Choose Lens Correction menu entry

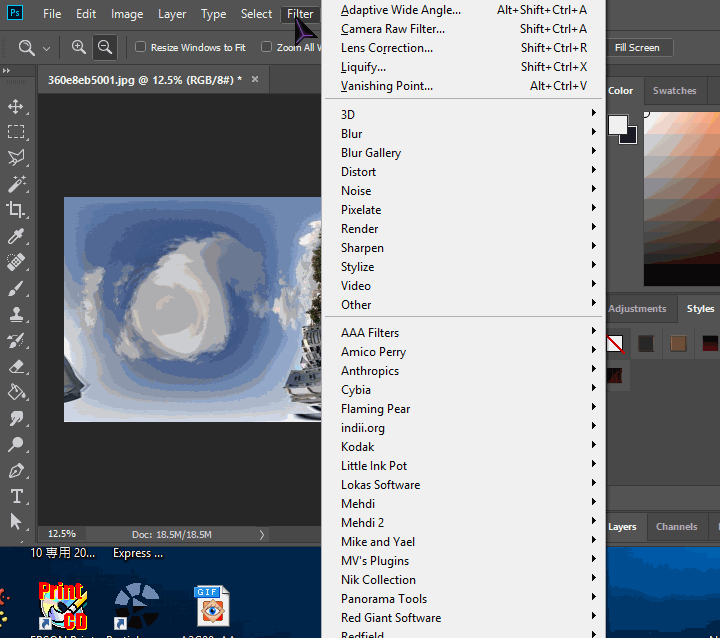pyautogui.click(x=463, y=48)
